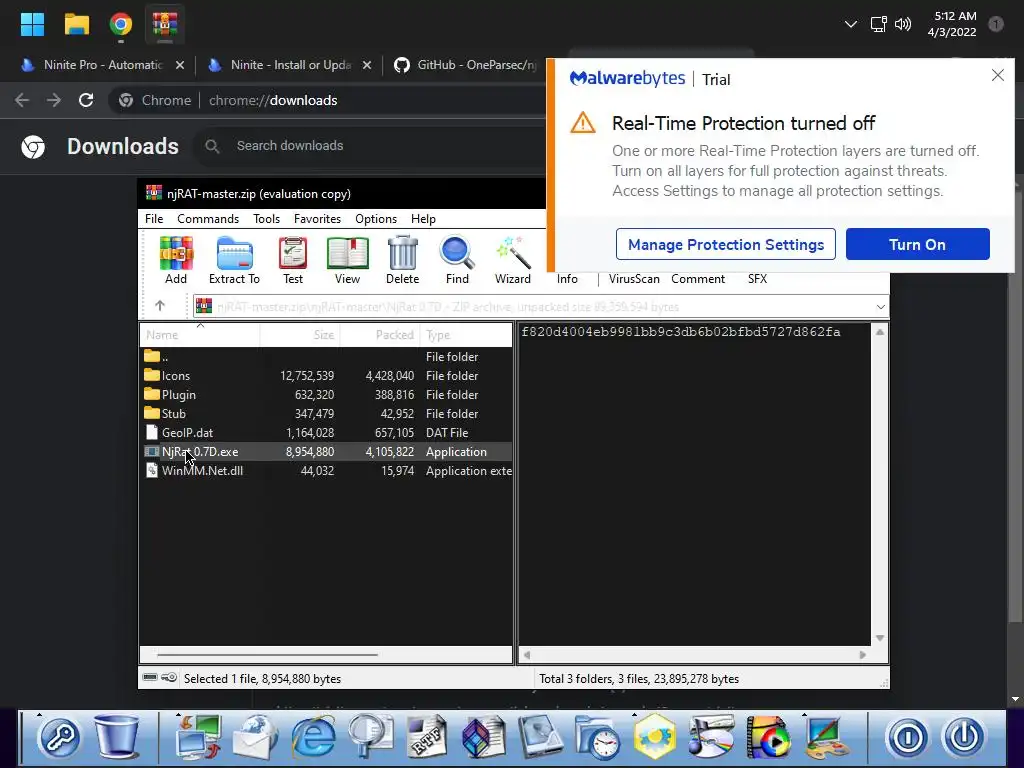Image resolution: width=1024 pixels, height=768 pixels.
Task: Click the Add toolbar icon in WinRAR
Action: [x=176, y=261]
